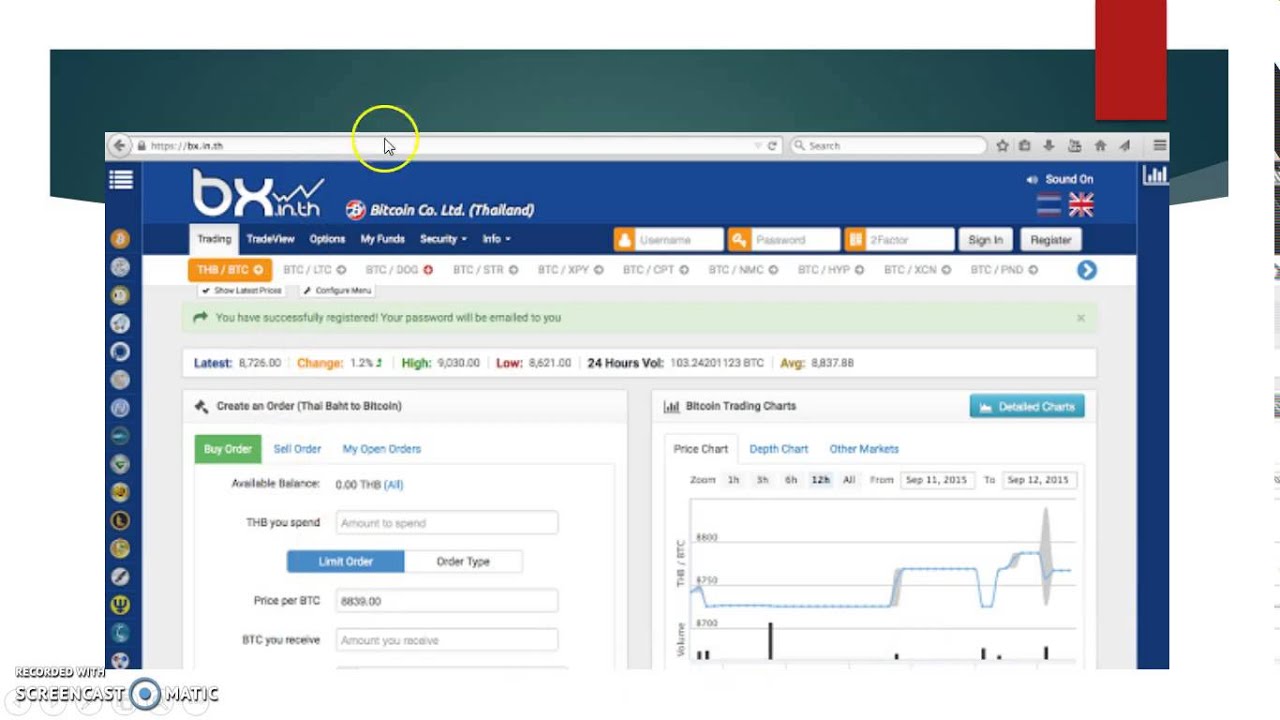The width and height of the screenshot is (1280, 720).
Task: Open the My Funds menu item
Action: point(382,239)
